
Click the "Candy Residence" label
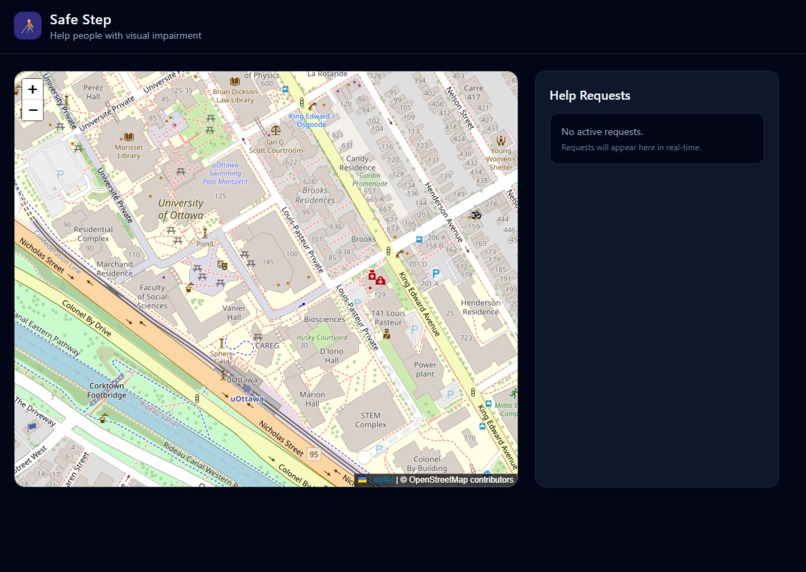point(357,163)
